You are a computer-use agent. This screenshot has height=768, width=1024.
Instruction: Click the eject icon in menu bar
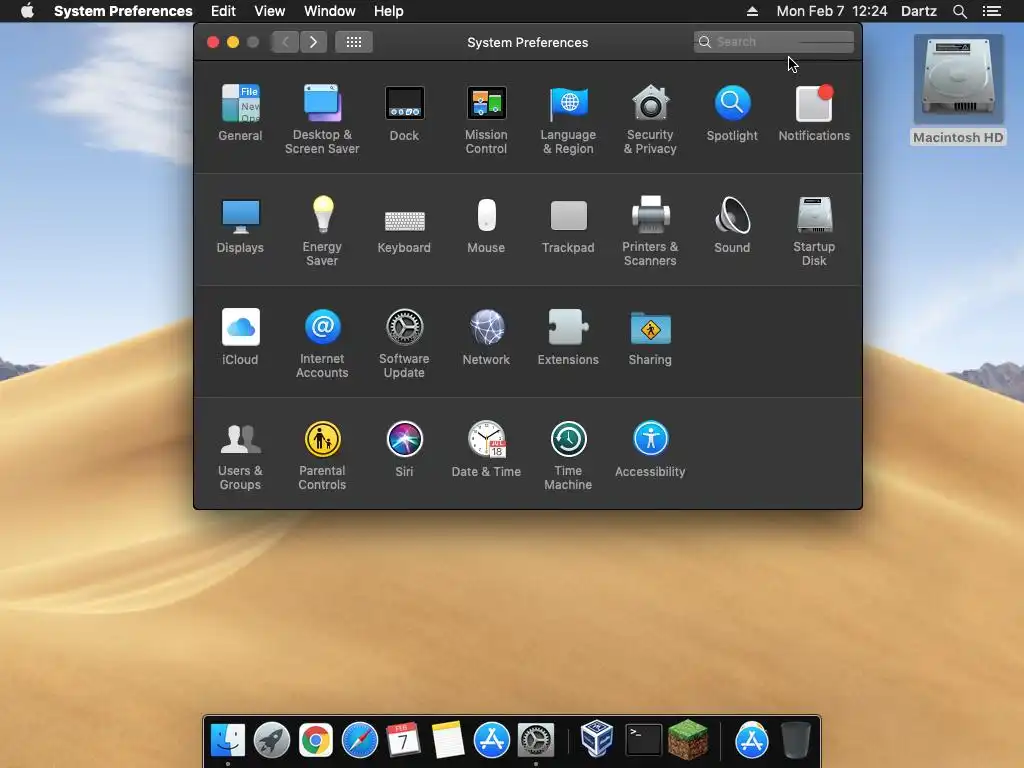(752, 11)
